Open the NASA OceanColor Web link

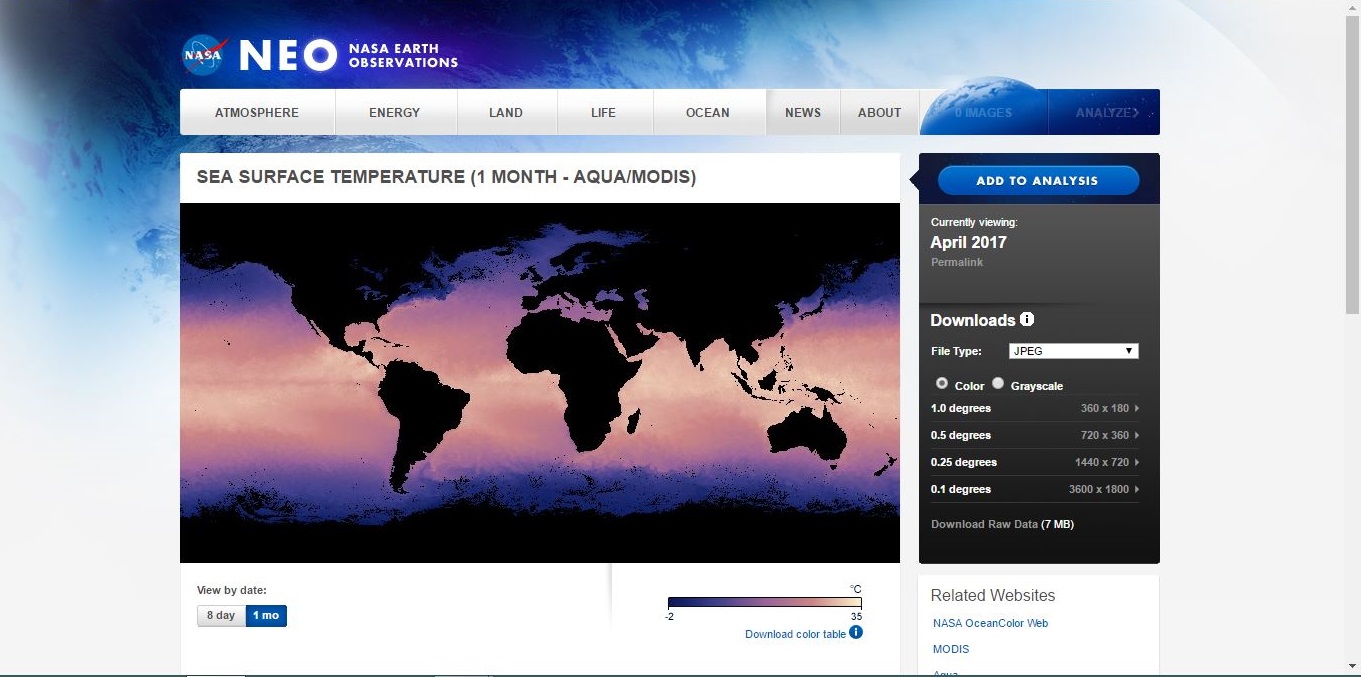[990, 623]
